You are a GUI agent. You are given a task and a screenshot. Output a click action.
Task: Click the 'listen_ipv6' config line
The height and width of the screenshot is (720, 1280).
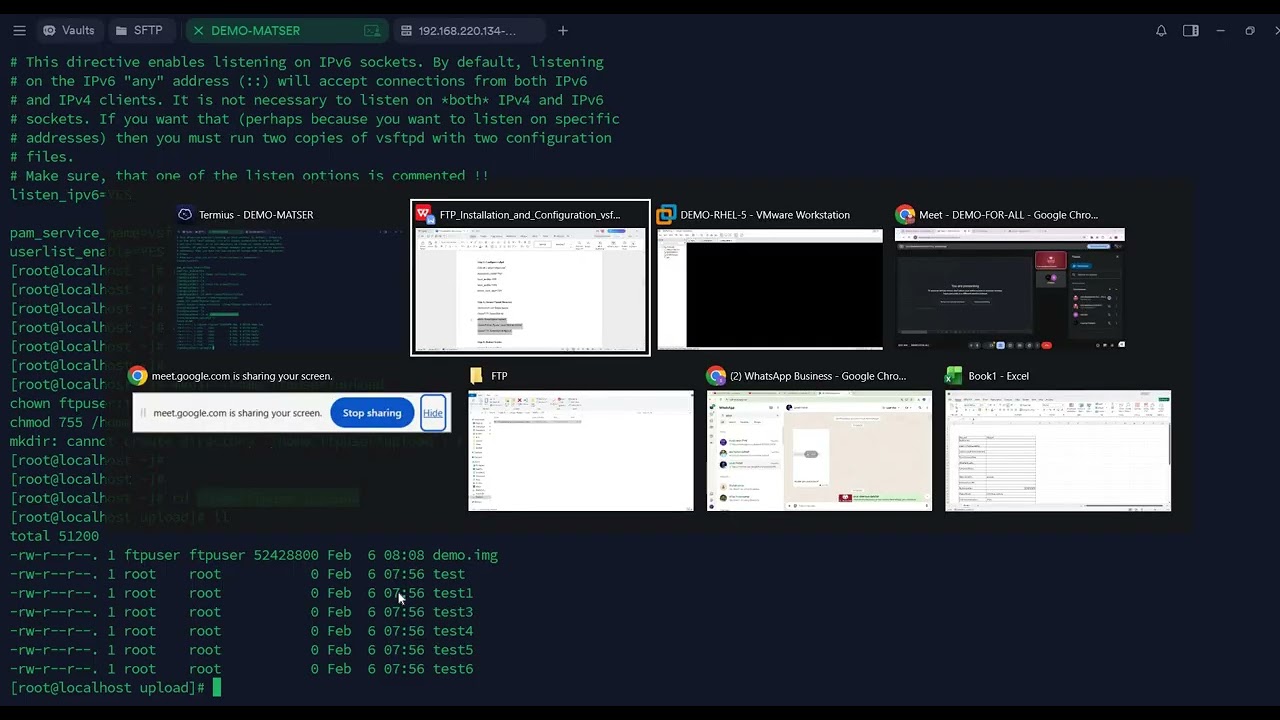tap(72, 195)
